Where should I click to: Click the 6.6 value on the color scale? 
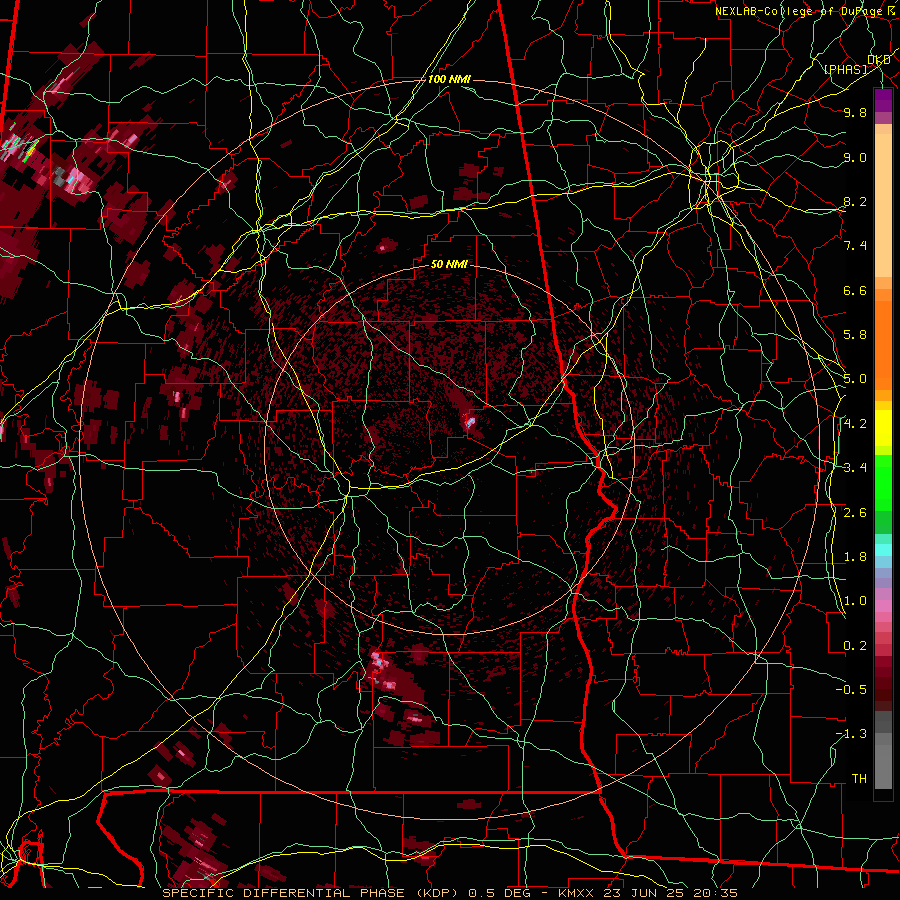[855, 290]
